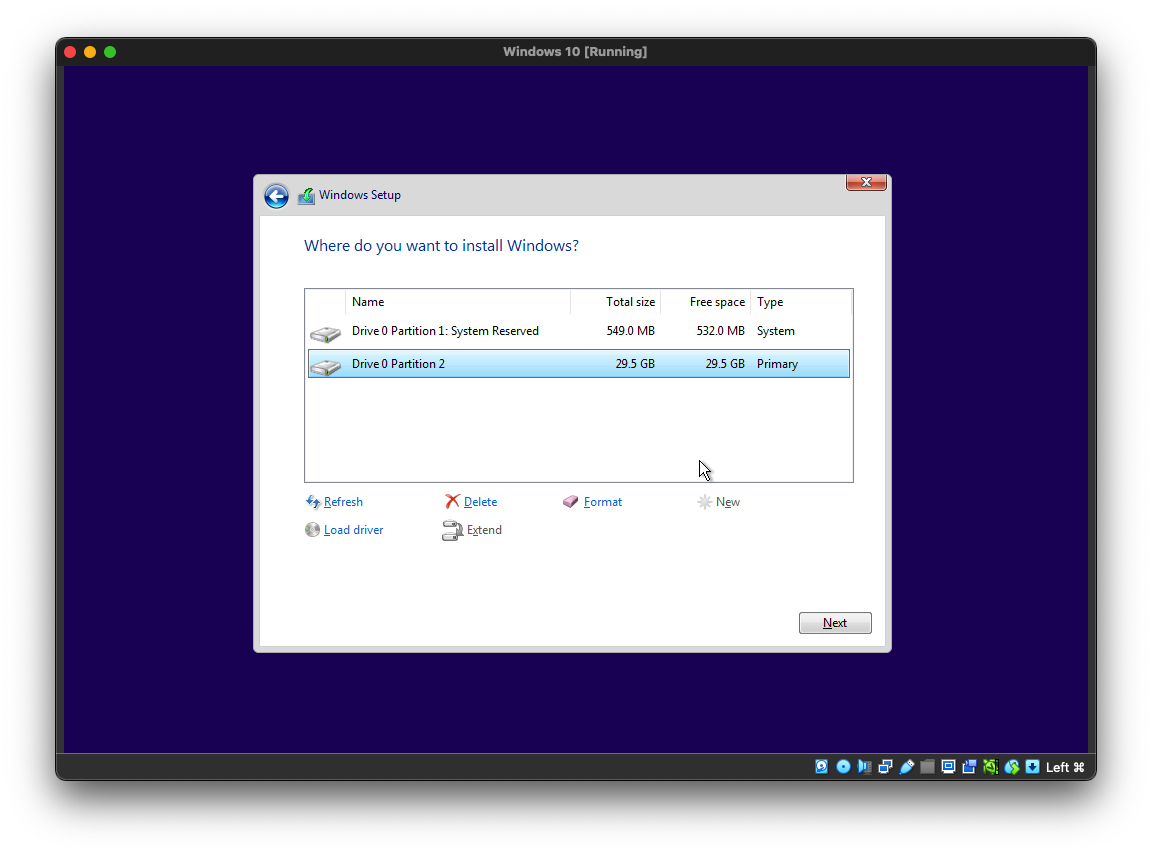
Task: Click the green CPU chip indicator icon
Action: point(990,767)
